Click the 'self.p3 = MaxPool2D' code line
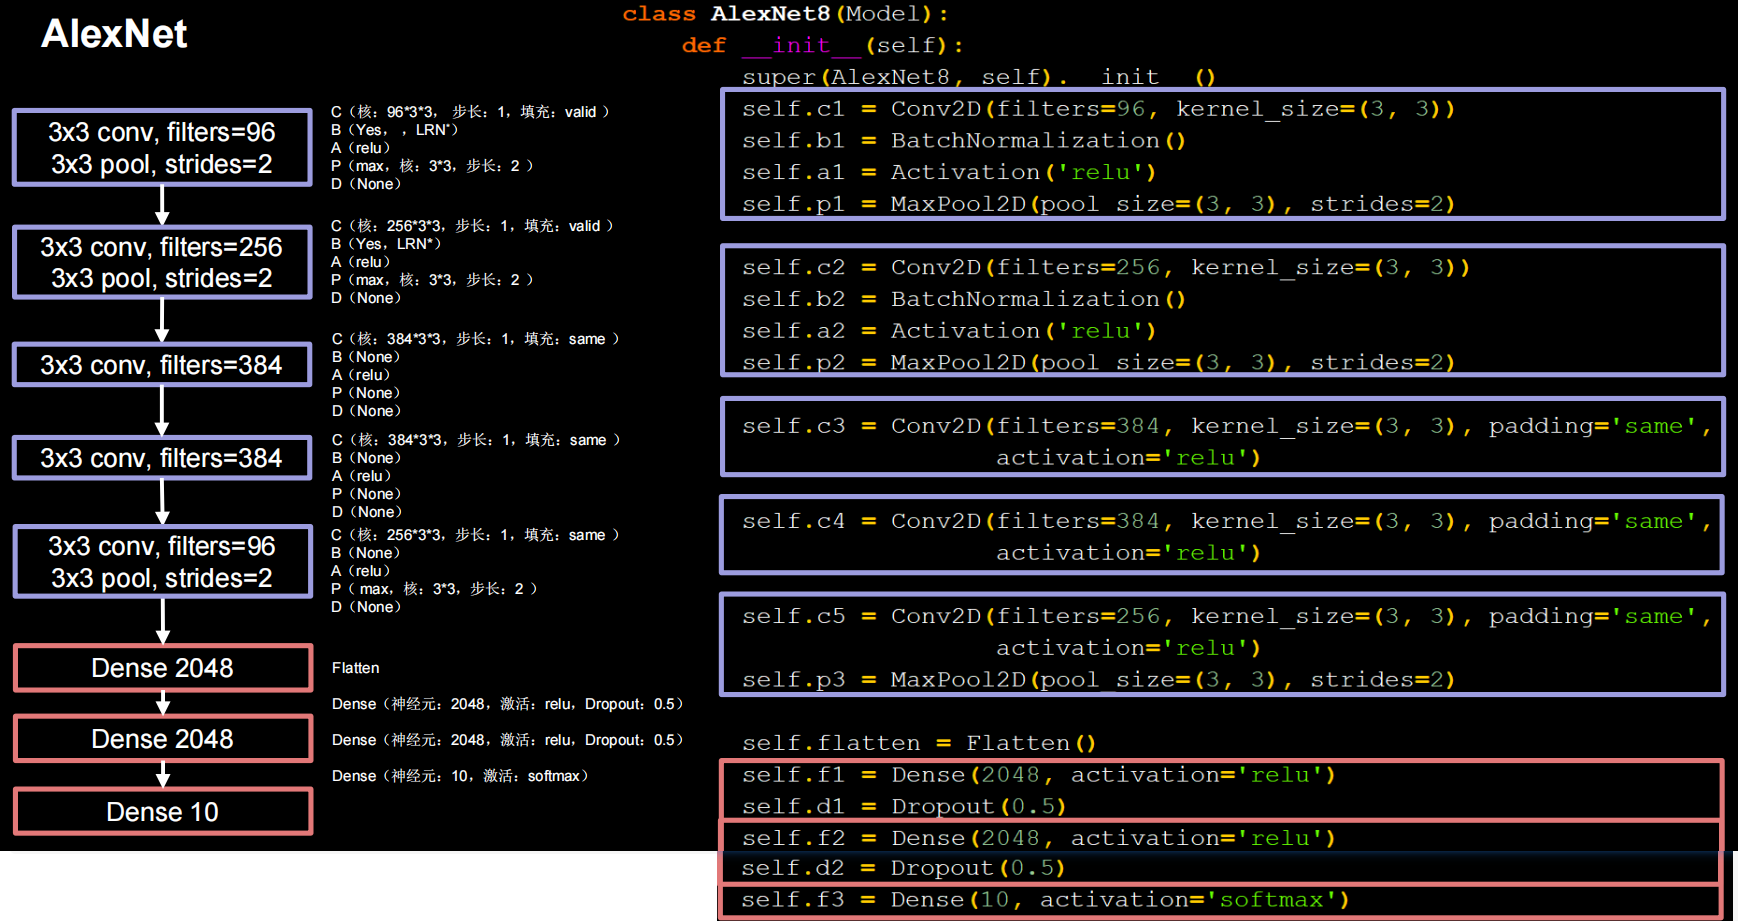The height and width of the screenshot is (921, 1738). point(1098,679)
